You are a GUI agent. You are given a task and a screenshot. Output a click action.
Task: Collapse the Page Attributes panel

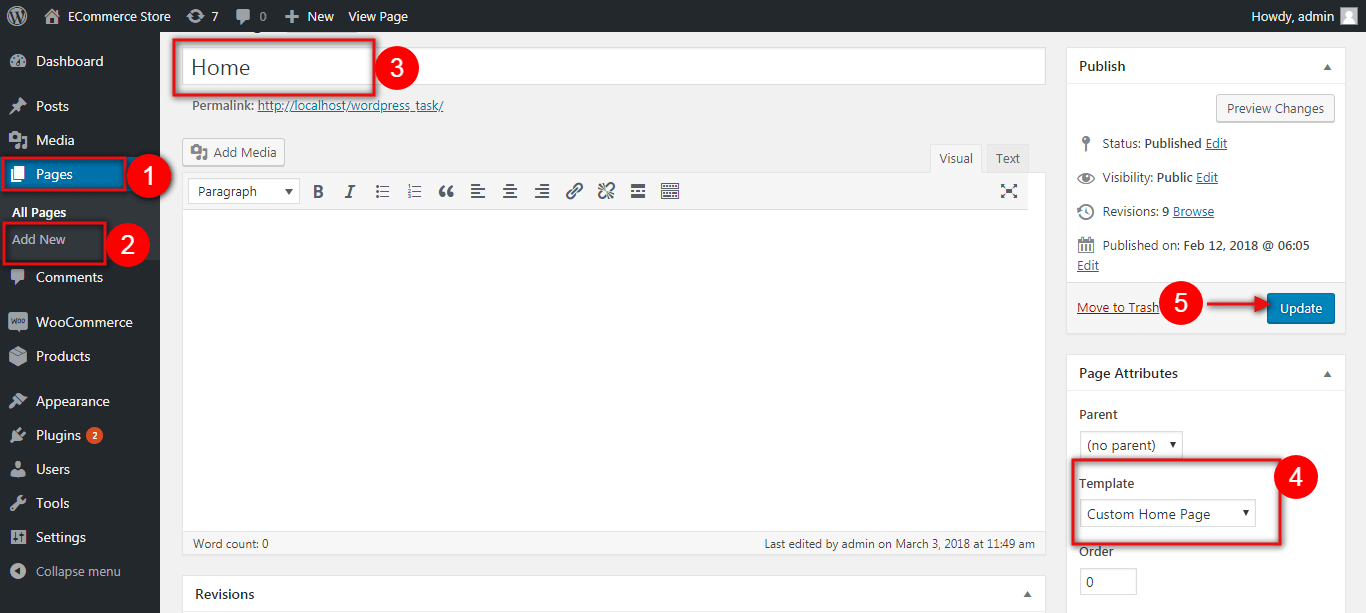coord(1327,374)
